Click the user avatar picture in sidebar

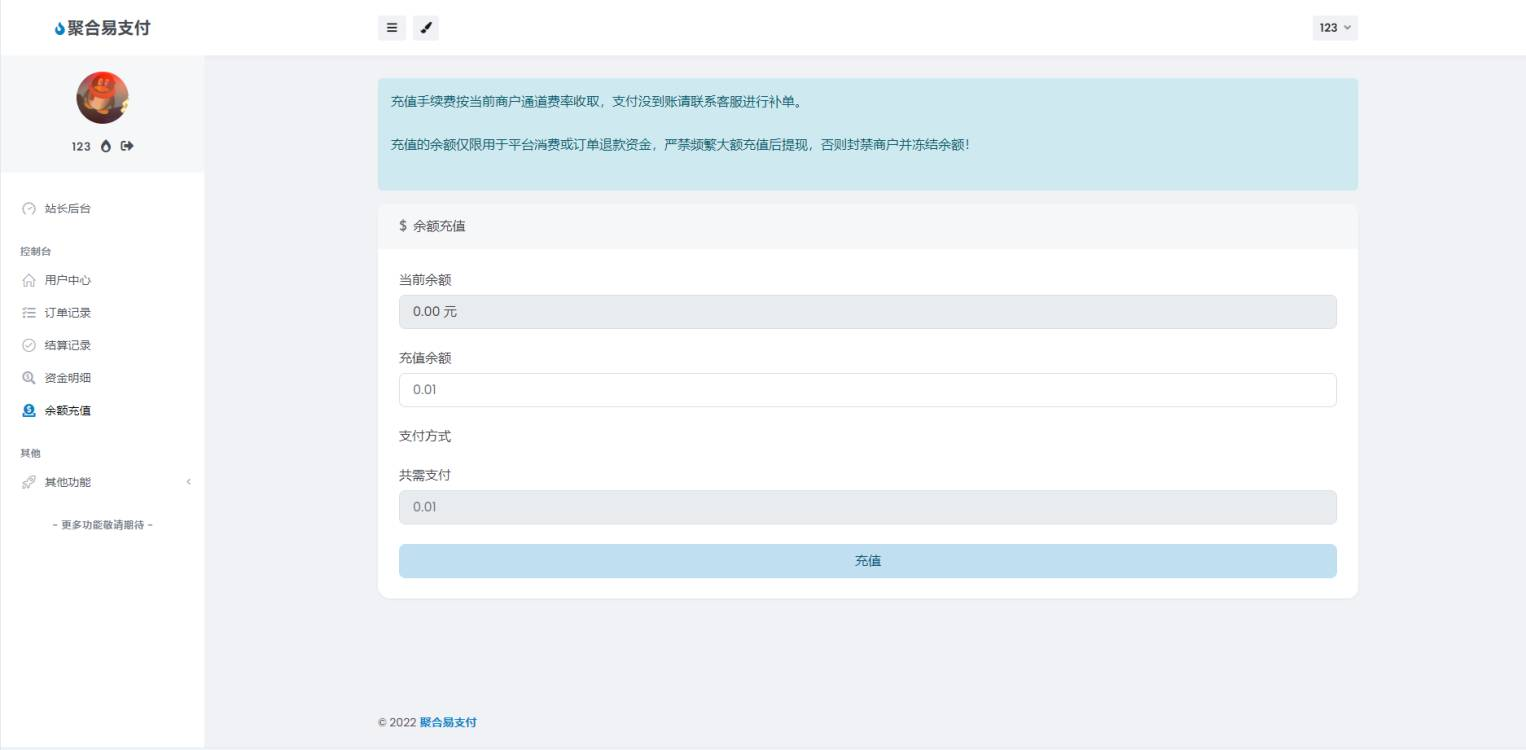point(102,98)
